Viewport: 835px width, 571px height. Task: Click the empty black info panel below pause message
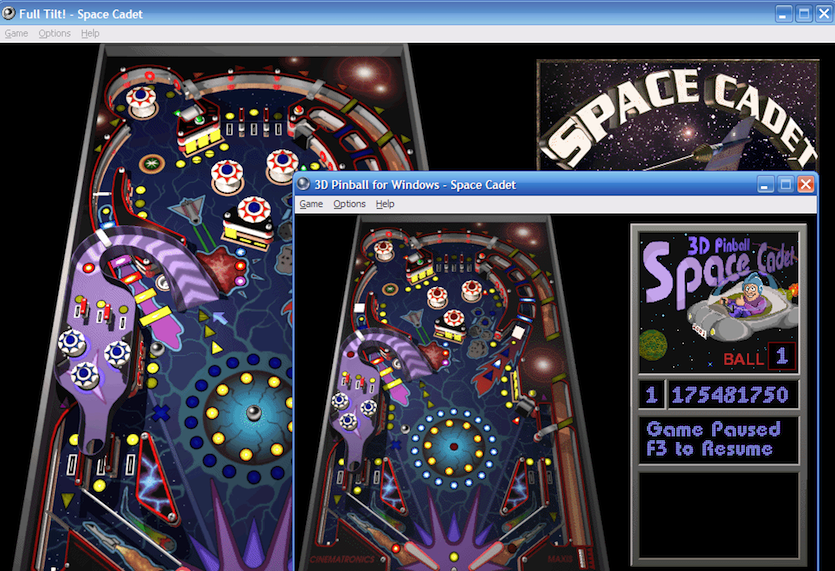click(718, 515)
